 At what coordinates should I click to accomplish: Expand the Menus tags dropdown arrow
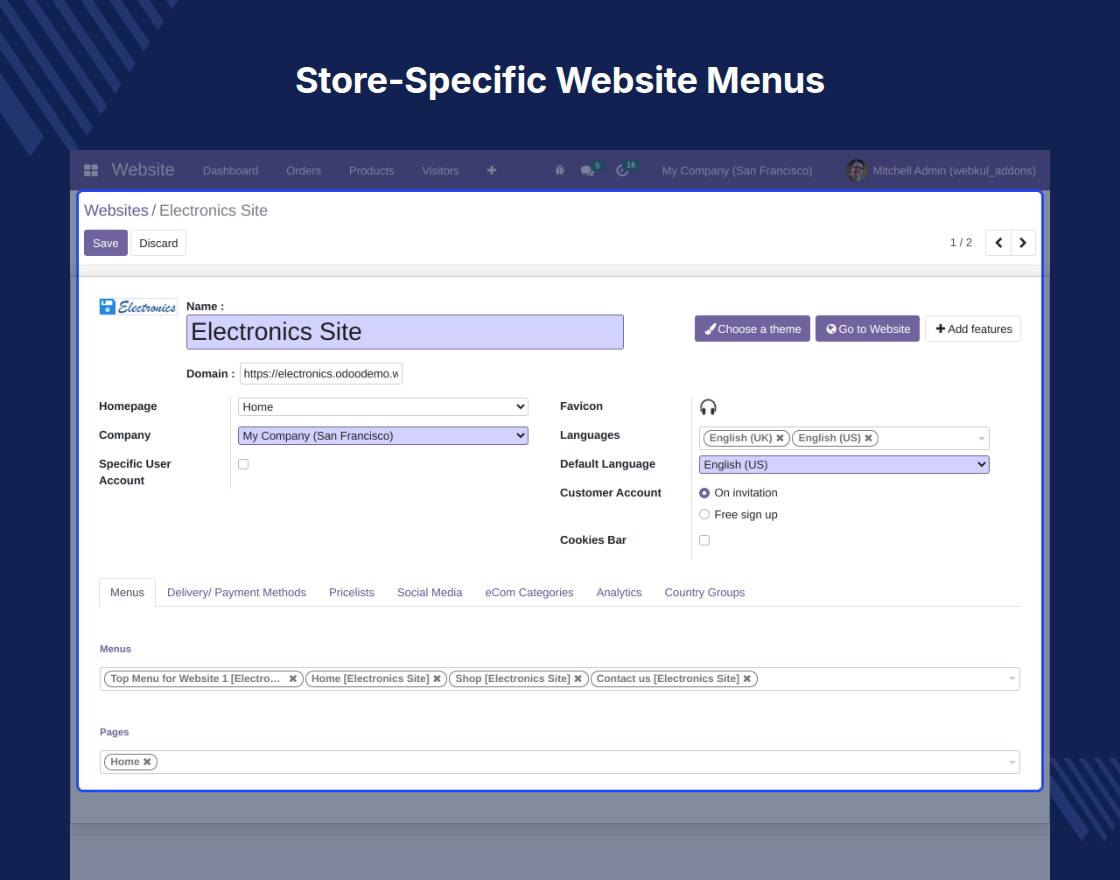[1012, 679]
